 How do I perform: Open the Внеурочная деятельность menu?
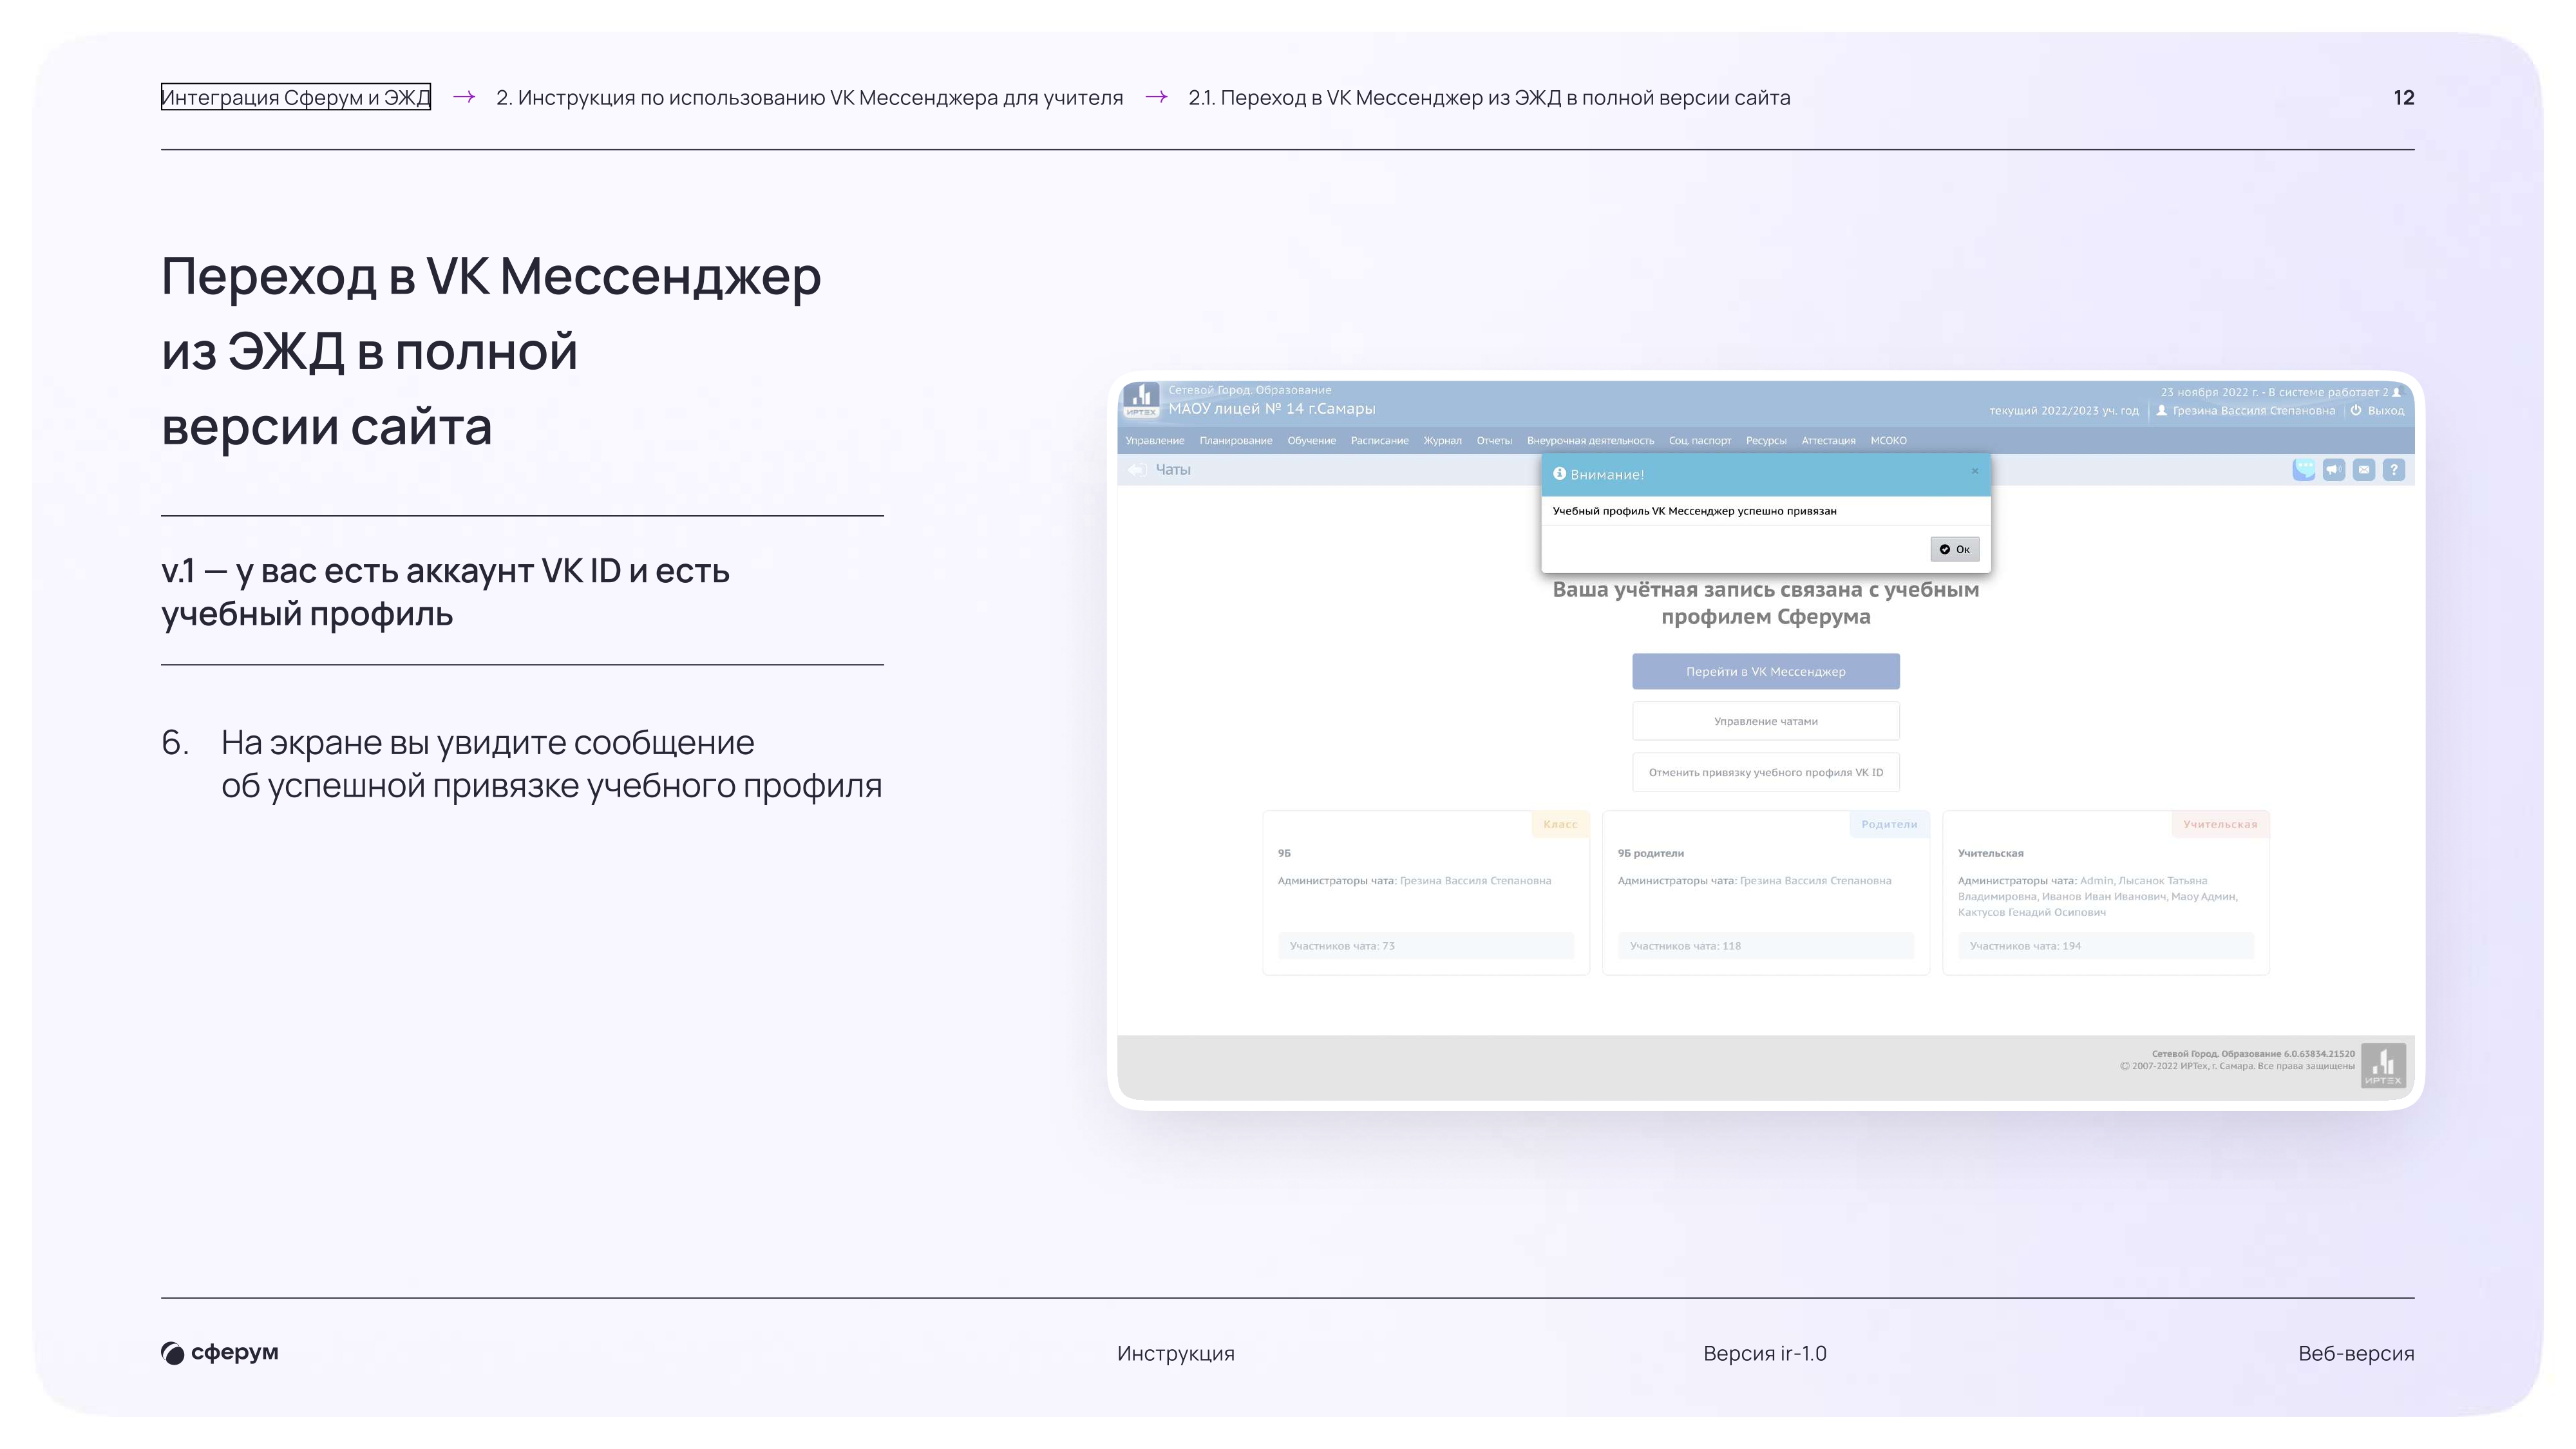point(1591,441)
